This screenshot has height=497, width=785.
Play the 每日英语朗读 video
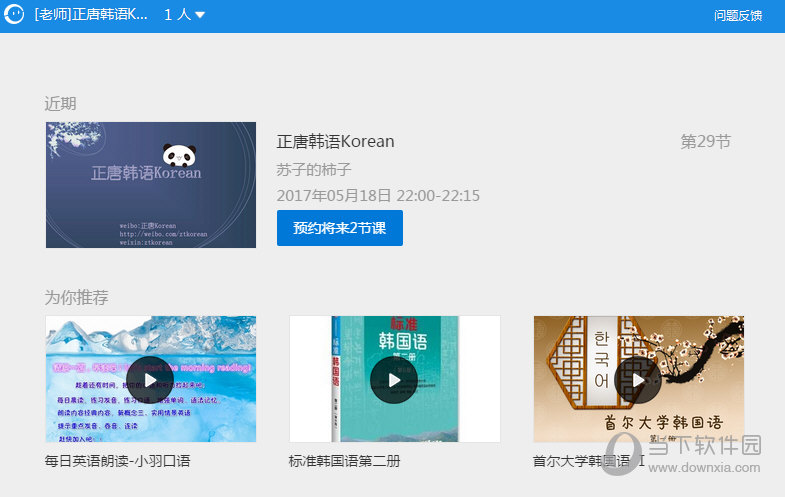click(150, 379)
